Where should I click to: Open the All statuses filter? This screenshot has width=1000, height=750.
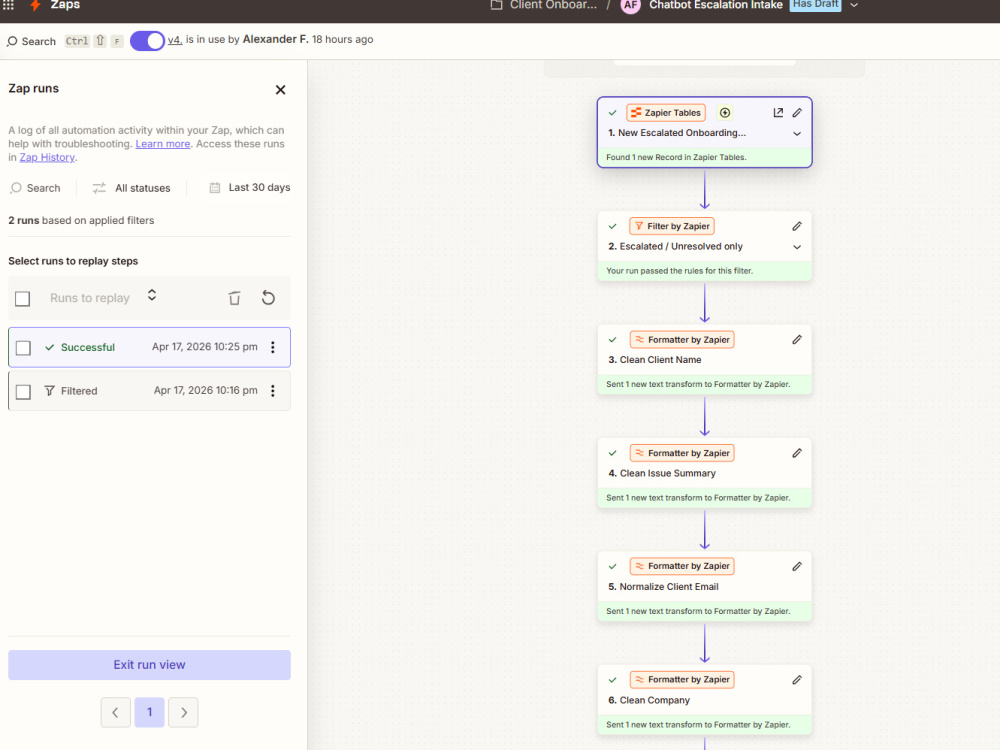[131, 188]
